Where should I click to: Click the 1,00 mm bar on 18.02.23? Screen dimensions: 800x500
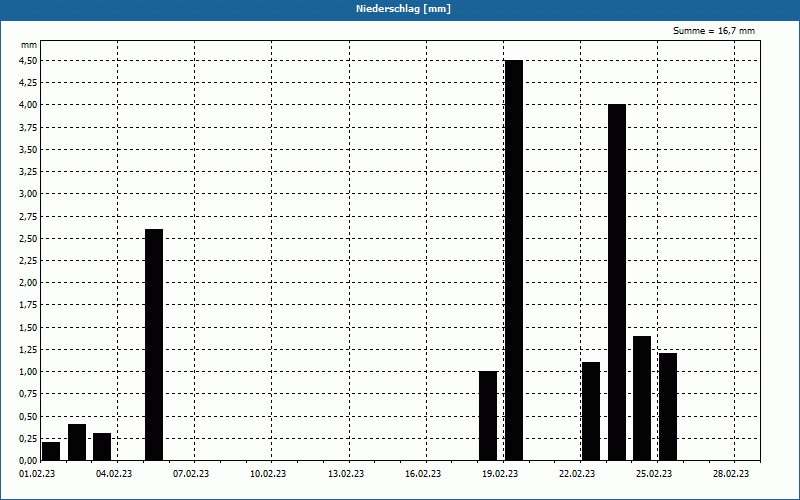tap(488, 416)
